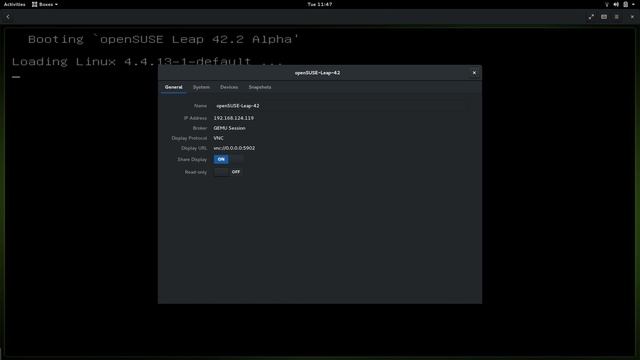
Task: Open the Boxes application menu
Action: 45,4
